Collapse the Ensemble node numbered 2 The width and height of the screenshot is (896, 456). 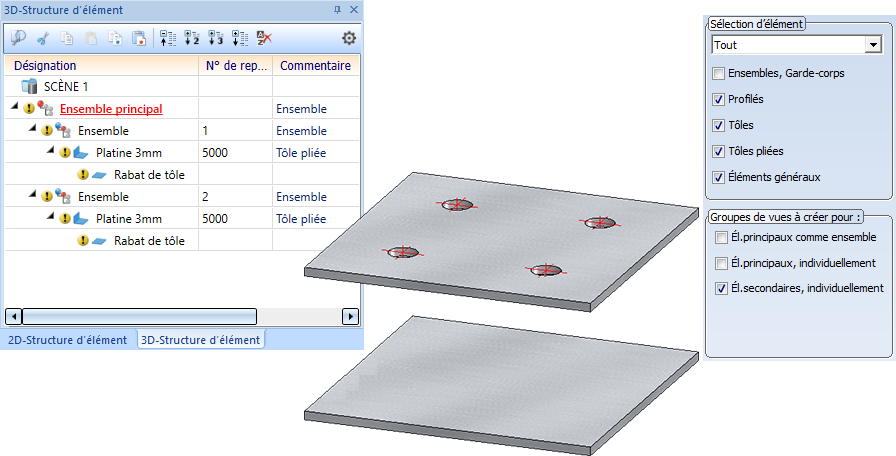33,195
